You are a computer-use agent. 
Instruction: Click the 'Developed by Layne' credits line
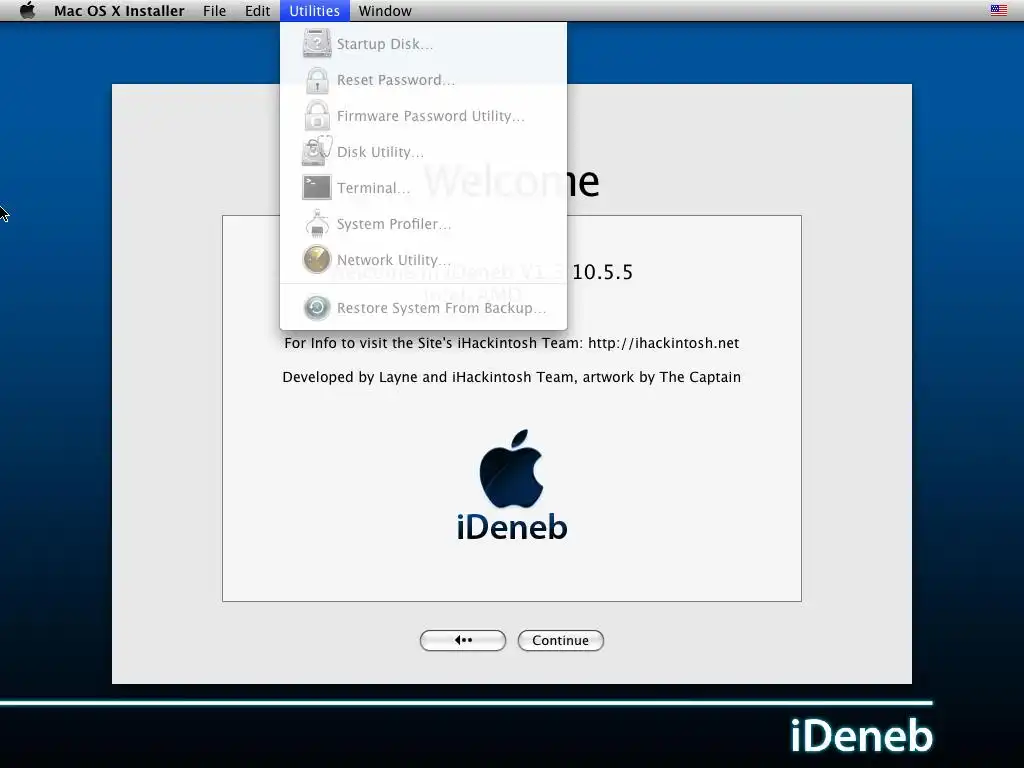[x=511, y=377]
